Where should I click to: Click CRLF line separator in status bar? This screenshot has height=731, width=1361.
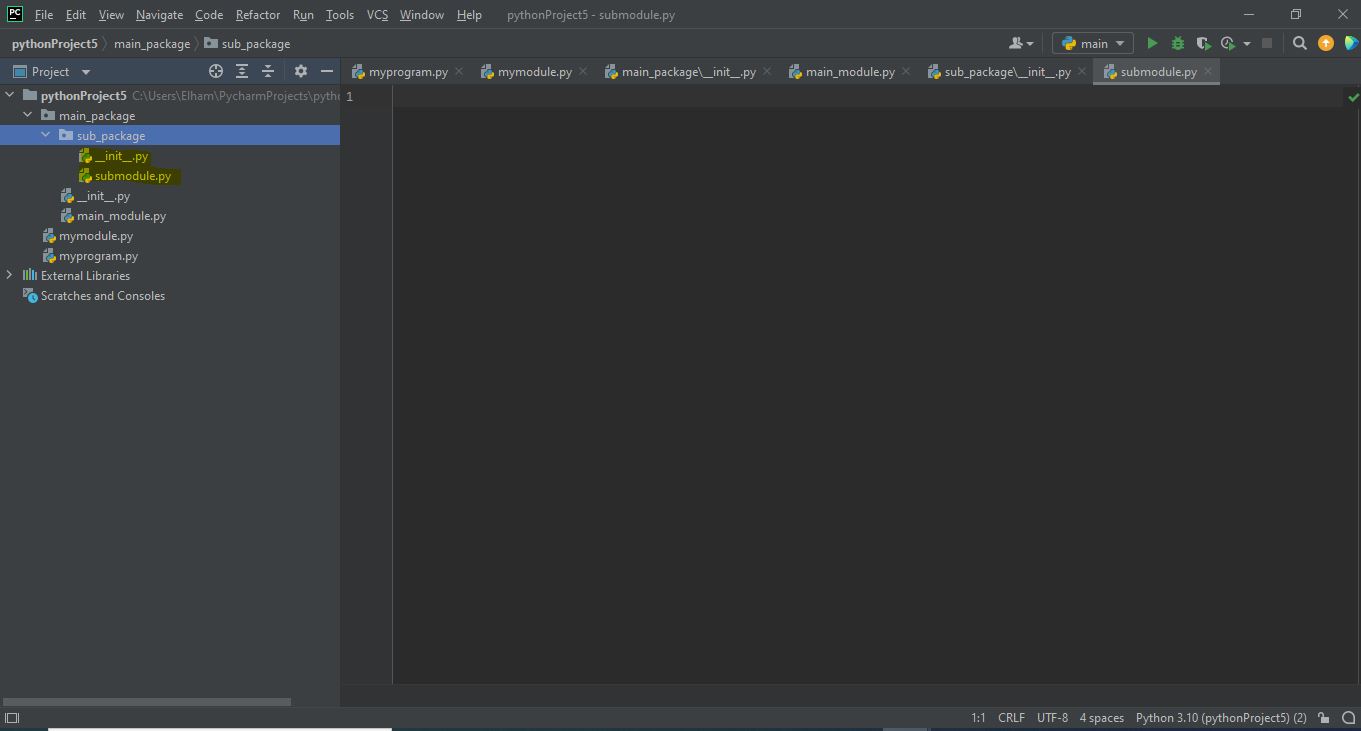point(1011,717)
